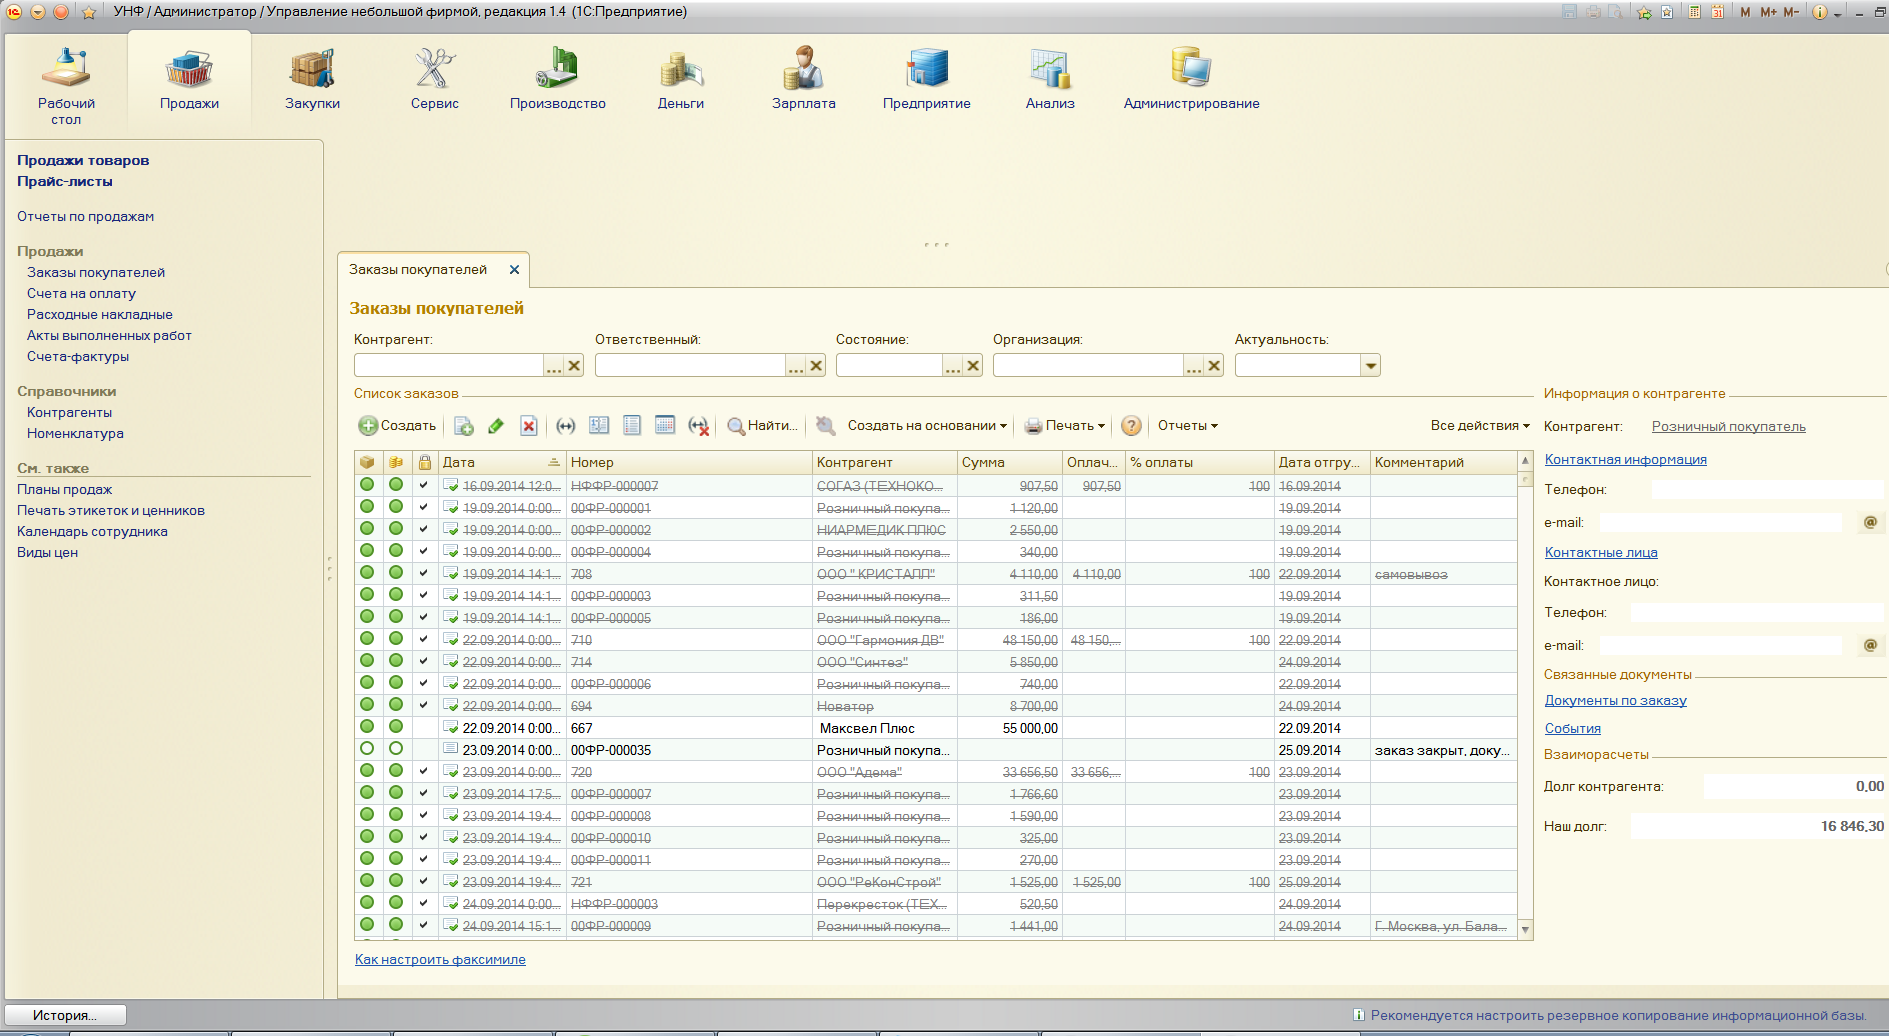The height and width of the screenshot is (1036, 1889).
Task: Click the green pencil edit icon
Action: pos(496,426)
